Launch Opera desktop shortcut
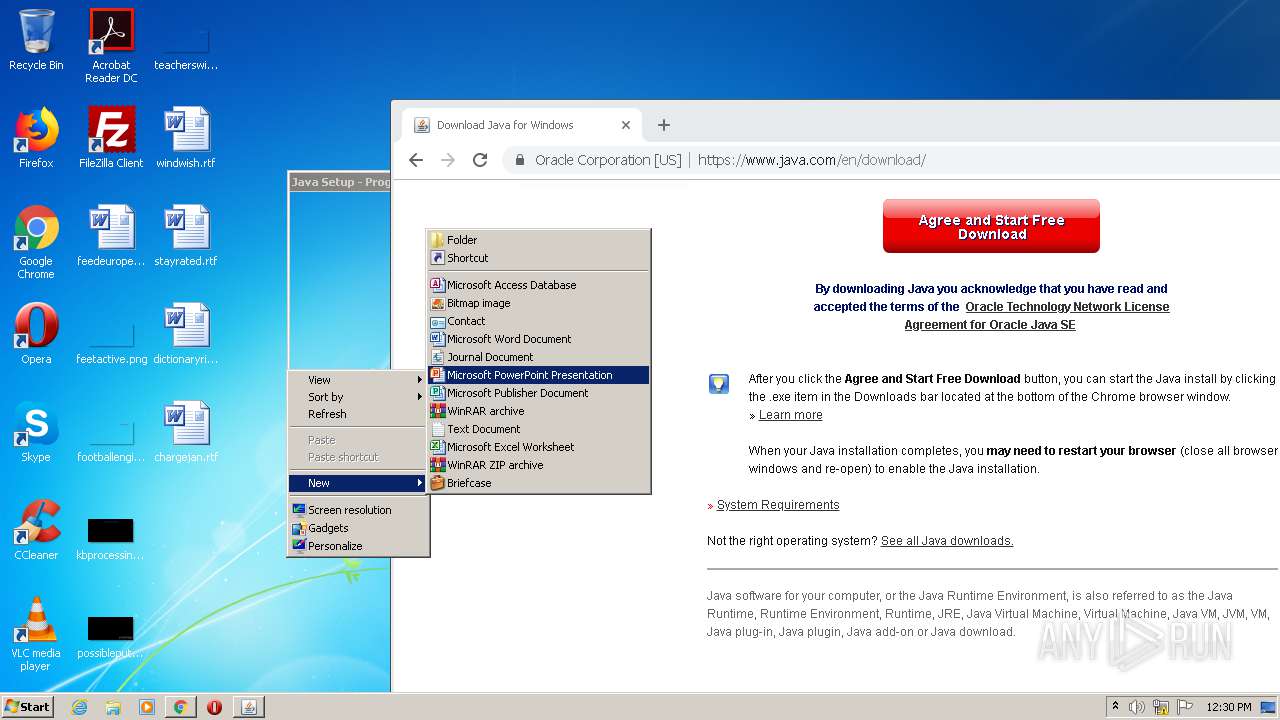 (x=36, y=334)
